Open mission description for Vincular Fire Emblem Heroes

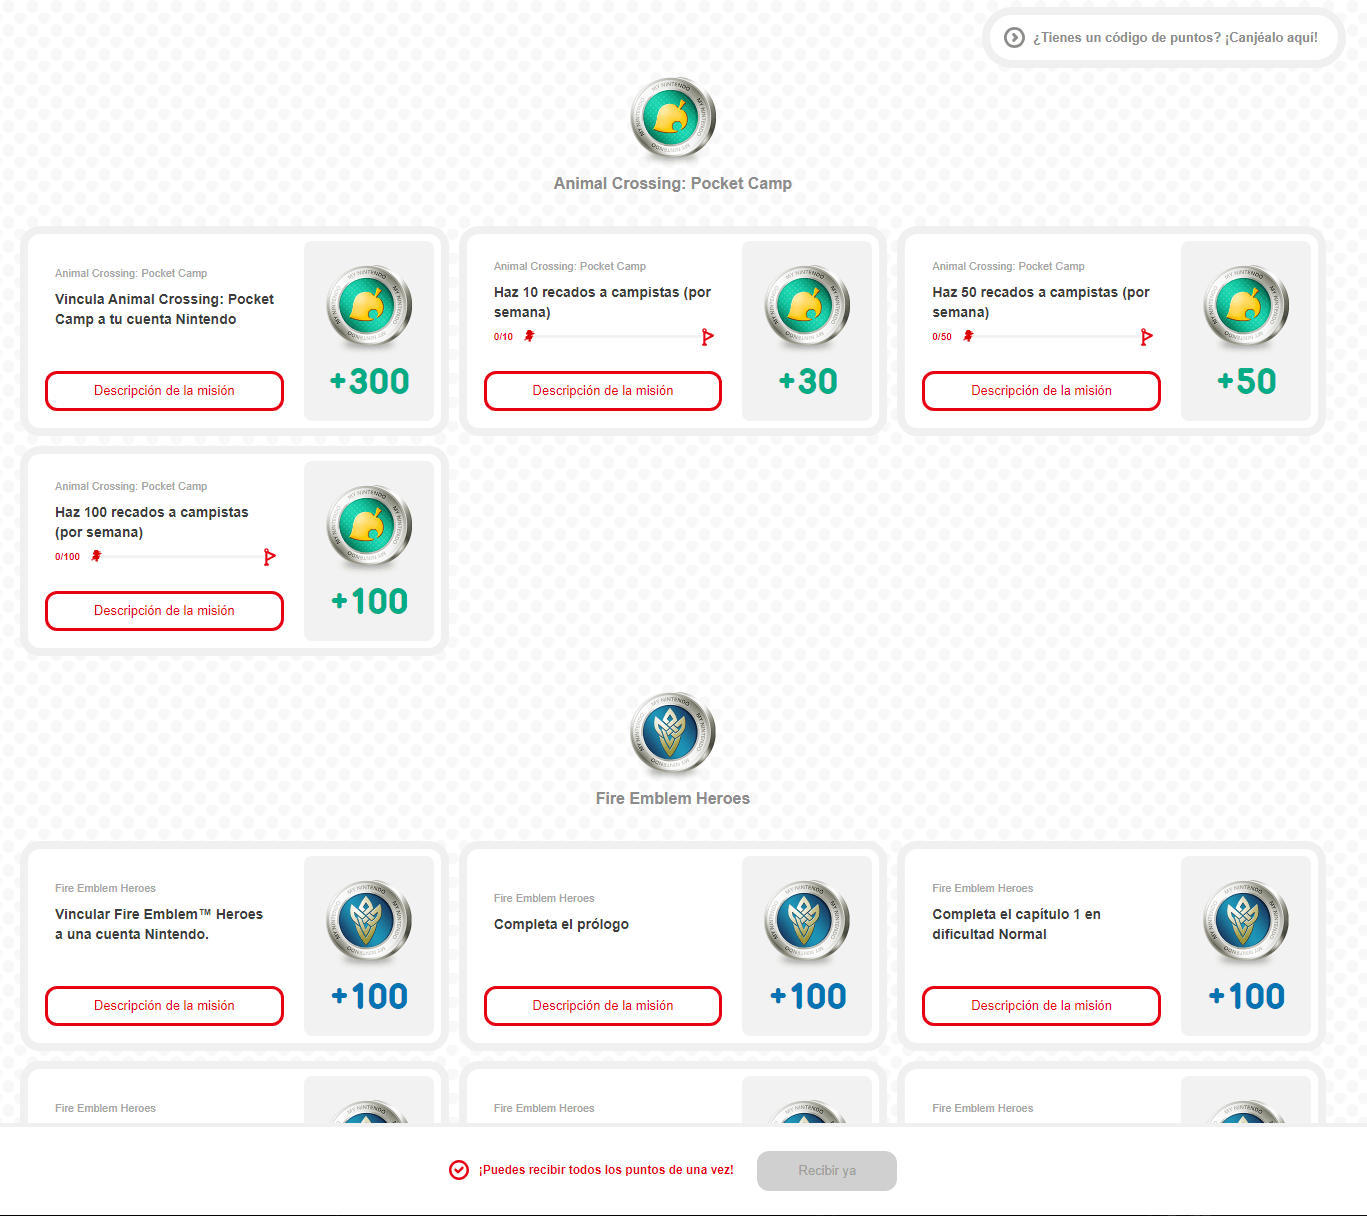coord(164,1006)
